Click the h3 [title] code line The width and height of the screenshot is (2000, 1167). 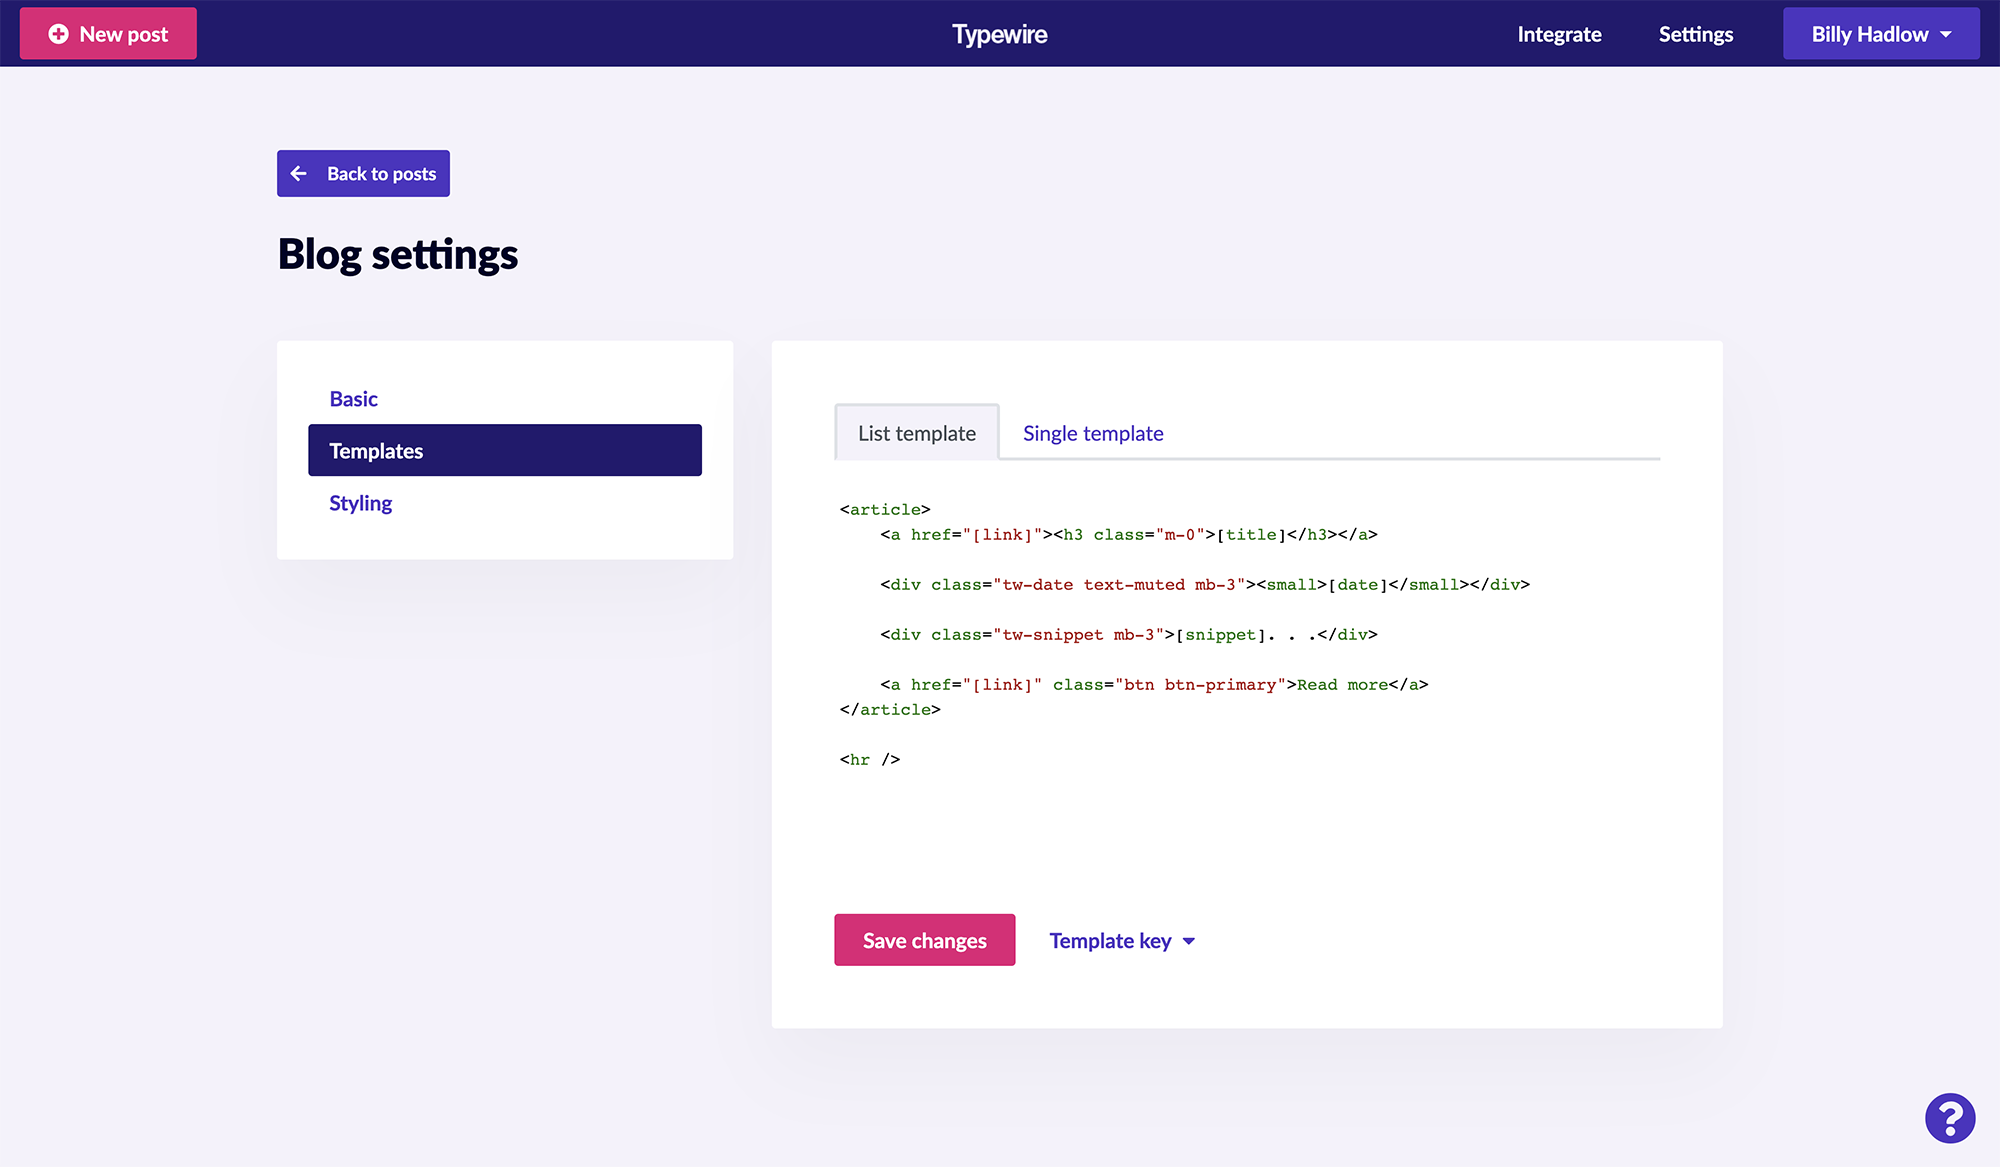point(1129,535)
